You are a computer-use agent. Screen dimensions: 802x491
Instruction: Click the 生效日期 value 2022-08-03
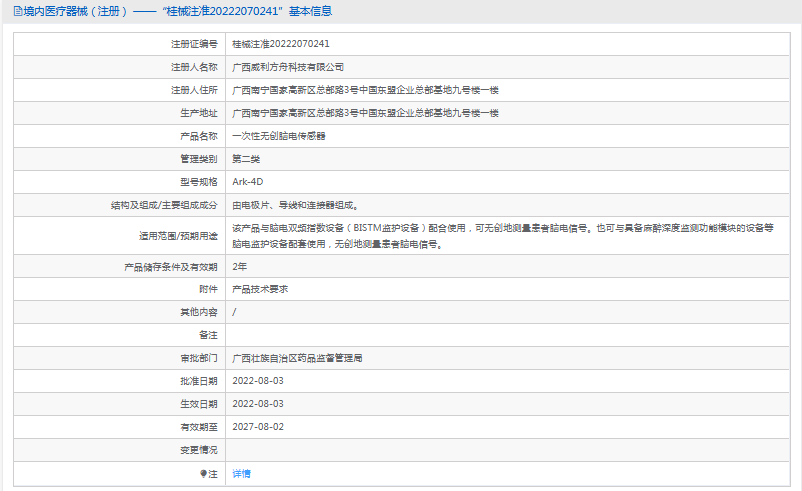(x=258, y=404)
